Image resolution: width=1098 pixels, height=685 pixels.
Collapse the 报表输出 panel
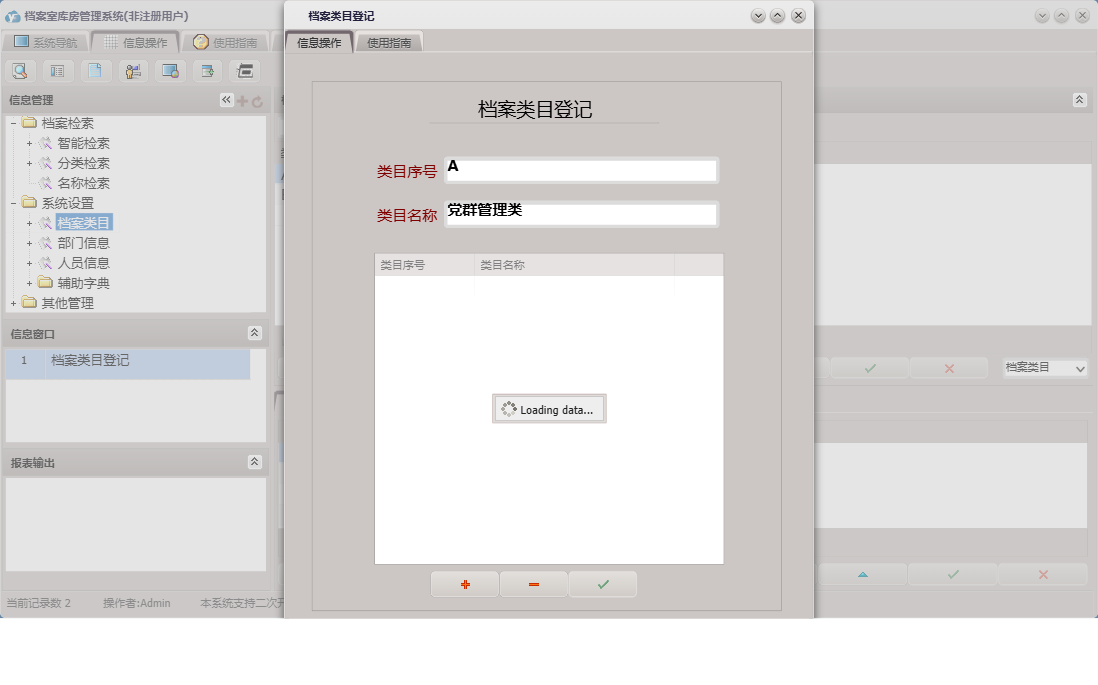(256, 462)
